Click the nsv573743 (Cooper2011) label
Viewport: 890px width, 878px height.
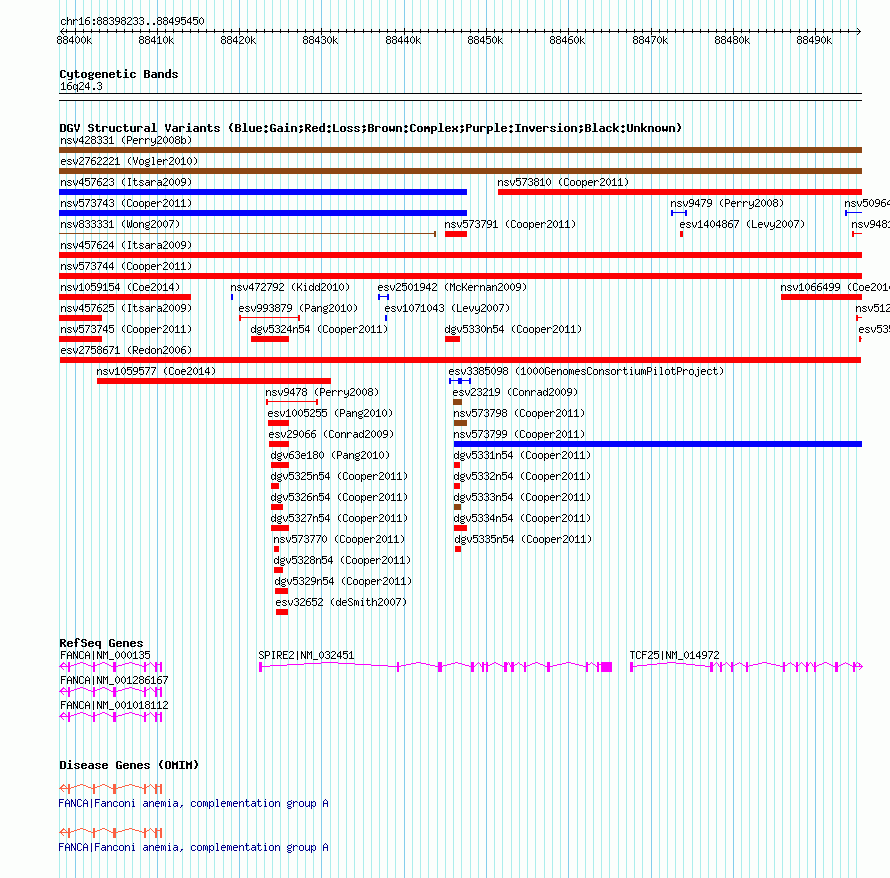(126, 203)
